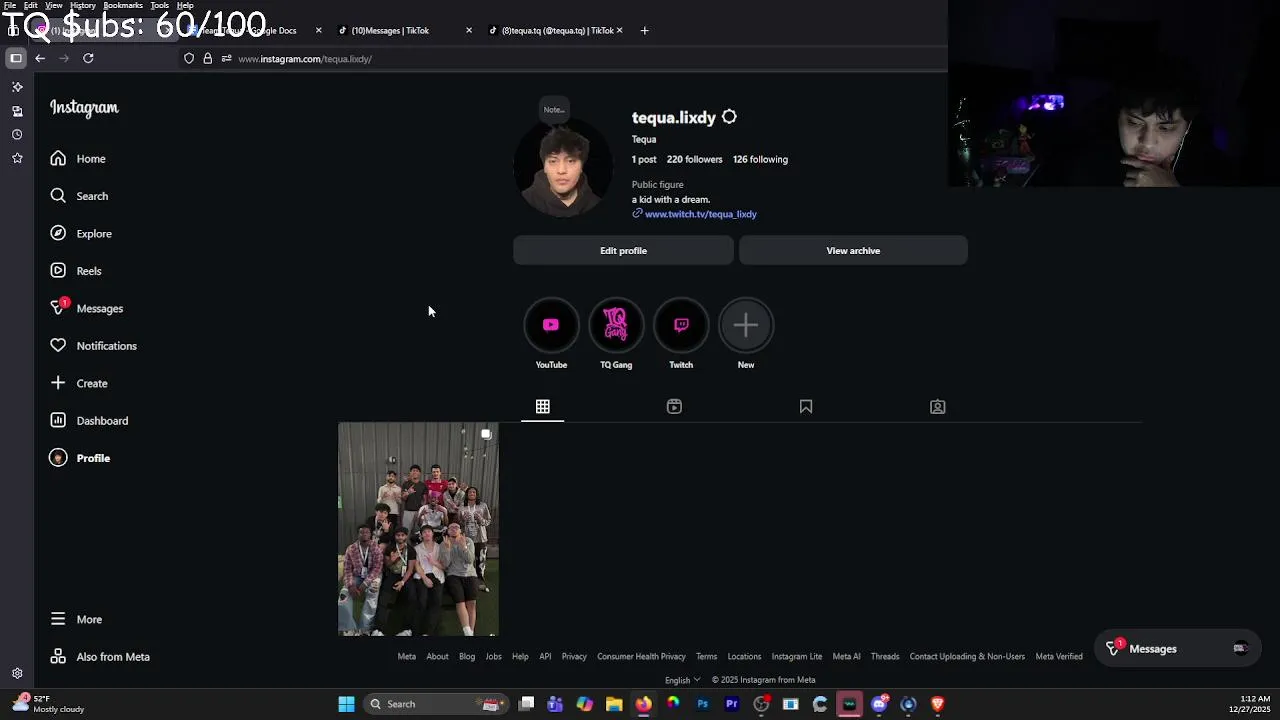
Task: Click the Meta footer link
Action: (x=406, y=657)
